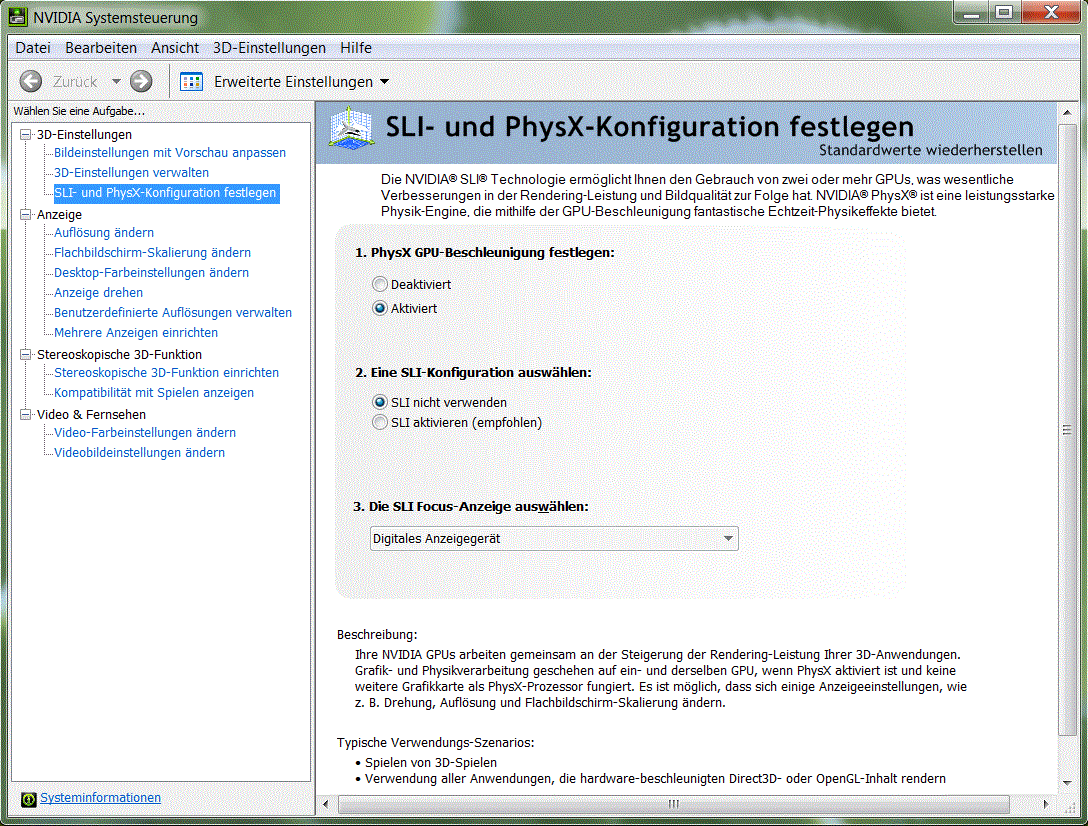Open the Bearbeiten menu

pos(101,48)
